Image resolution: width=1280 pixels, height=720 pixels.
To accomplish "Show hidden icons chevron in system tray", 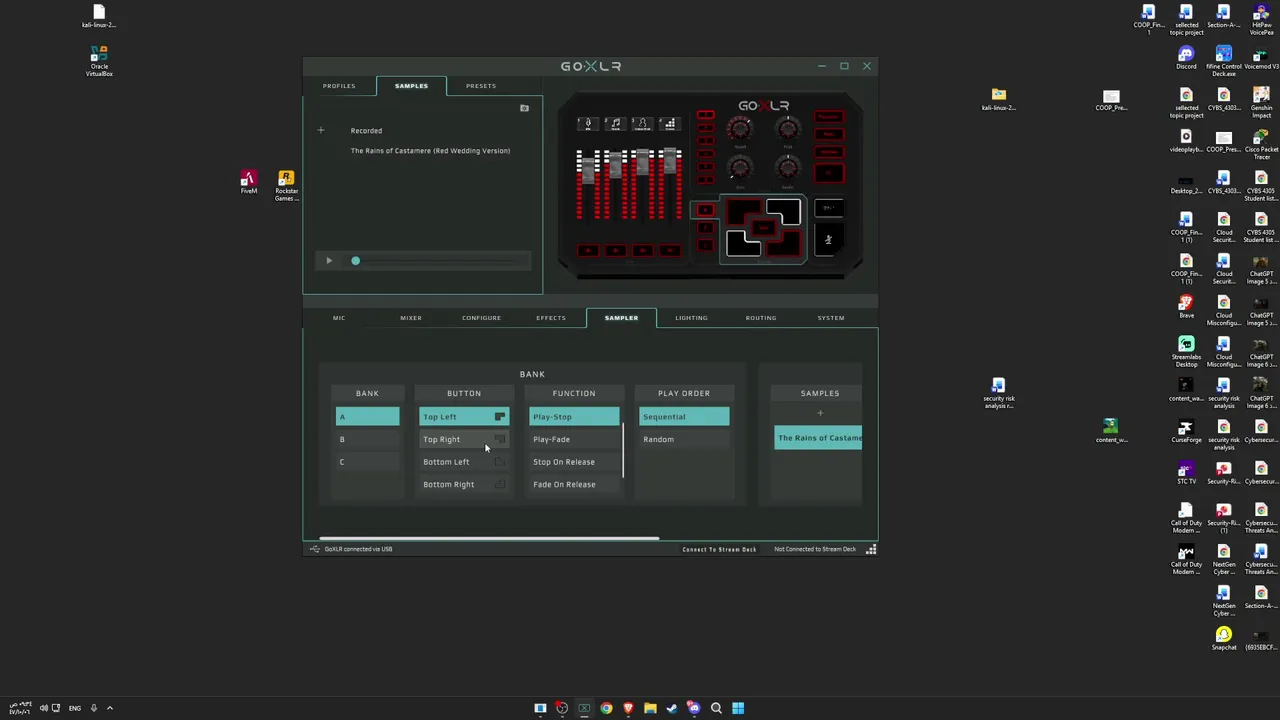I will coord(110,708).
